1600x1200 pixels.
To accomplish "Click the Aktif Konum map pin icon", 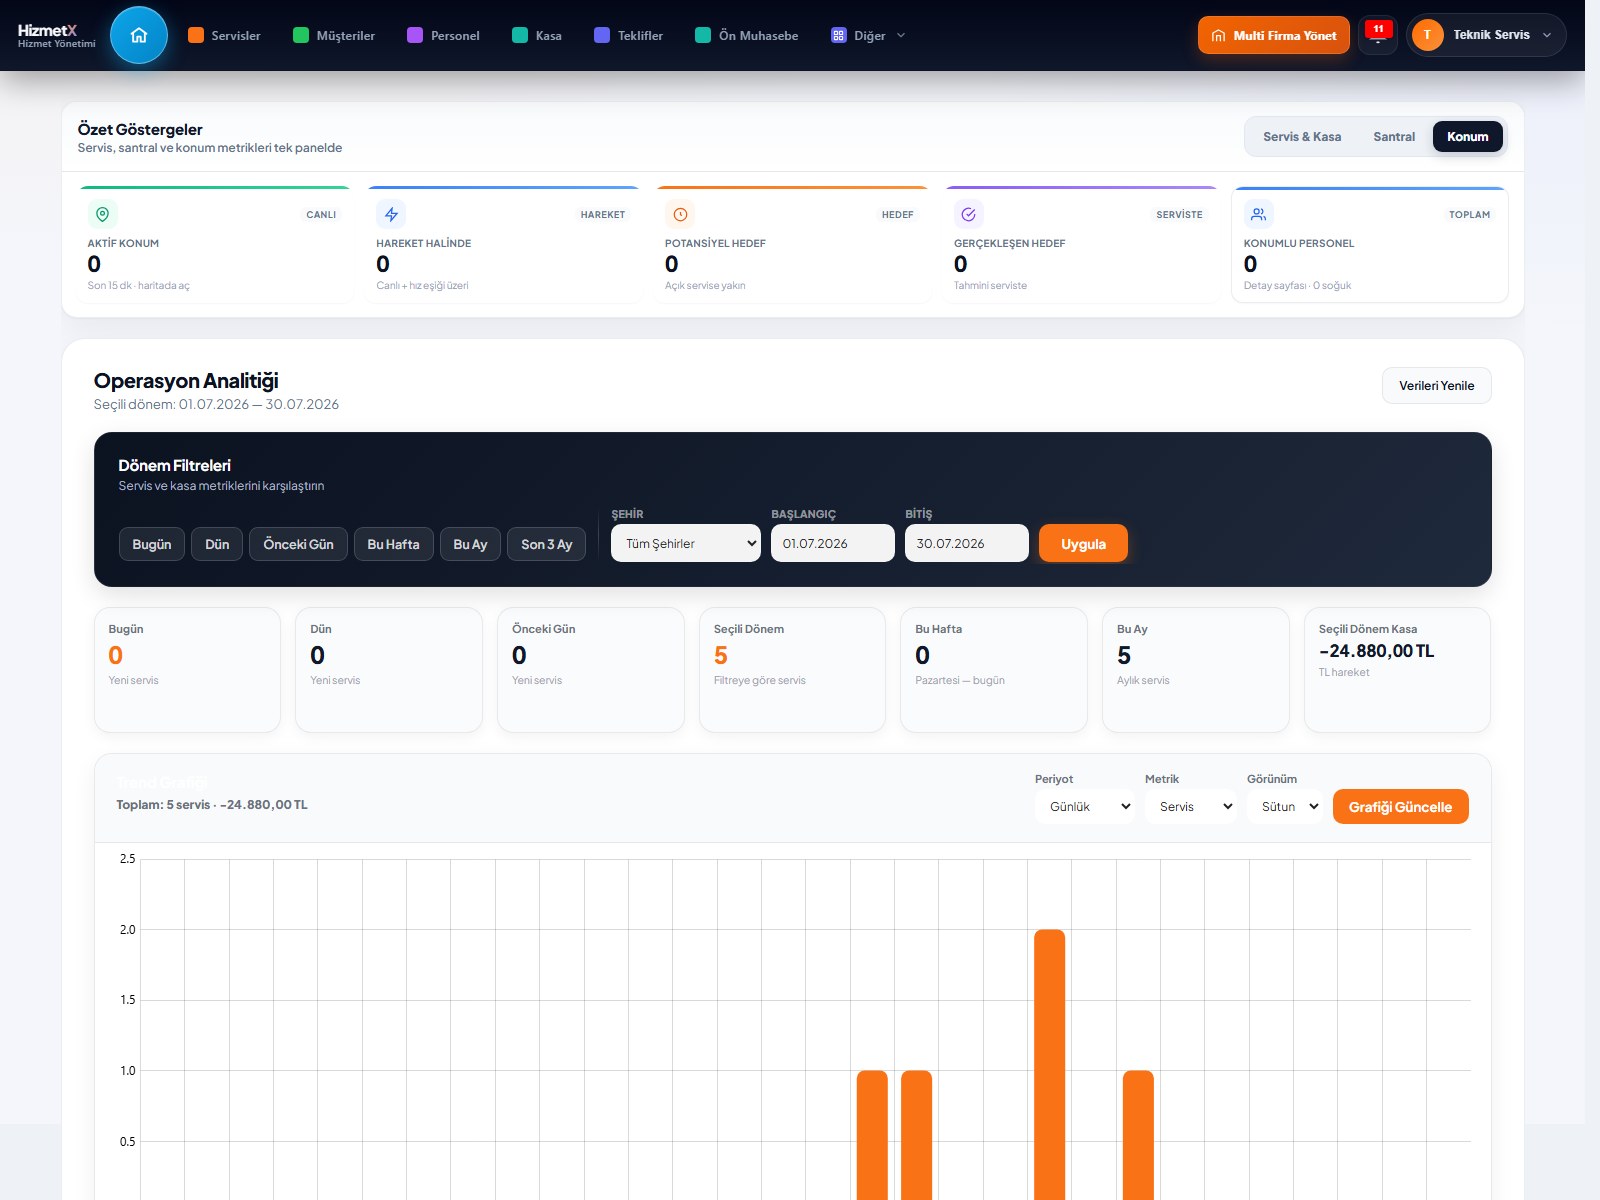I will [102, 214].
